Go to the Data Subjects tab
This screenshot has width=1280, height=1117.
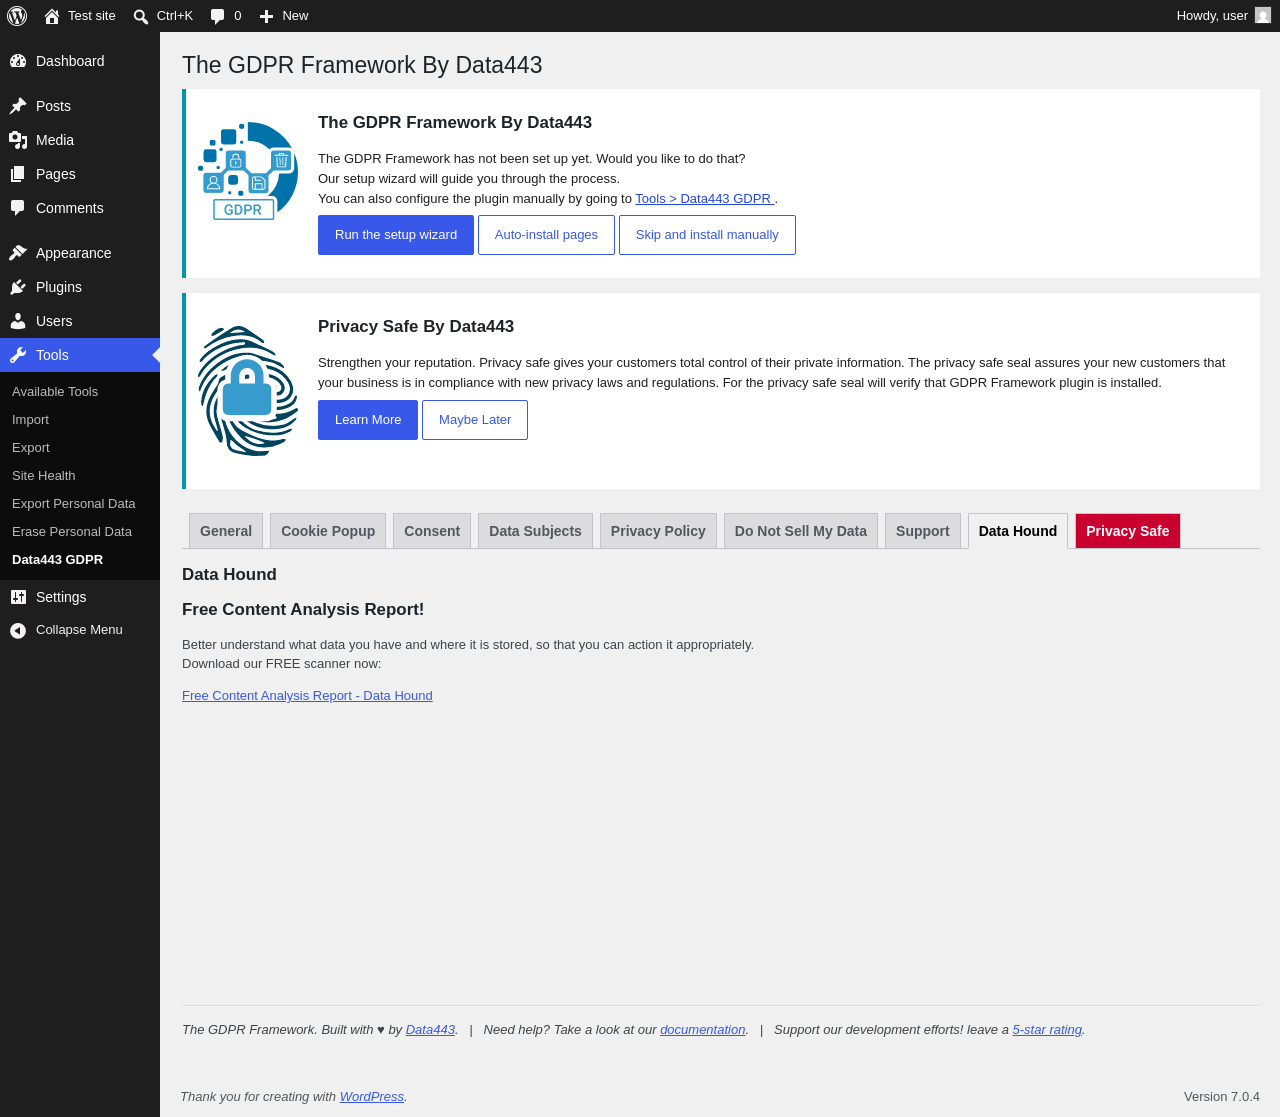coord(535,531)
